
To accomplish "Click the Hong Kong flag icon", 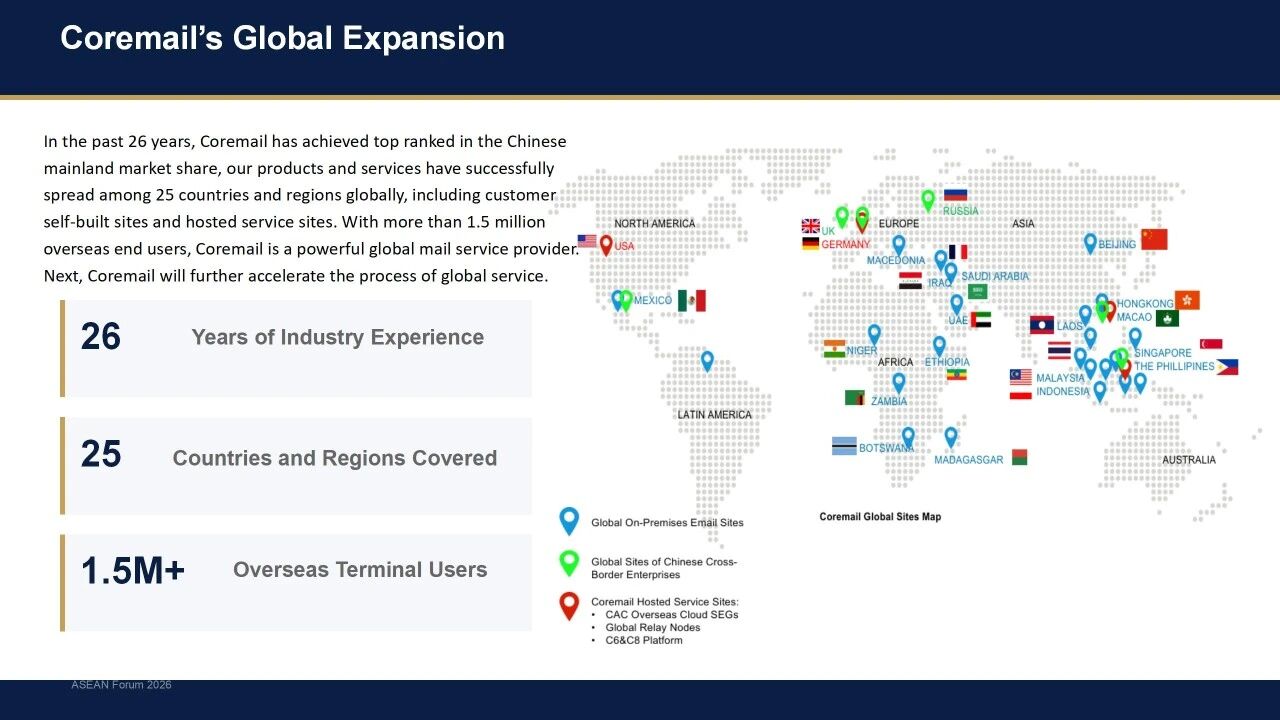I will [1187, 300].
